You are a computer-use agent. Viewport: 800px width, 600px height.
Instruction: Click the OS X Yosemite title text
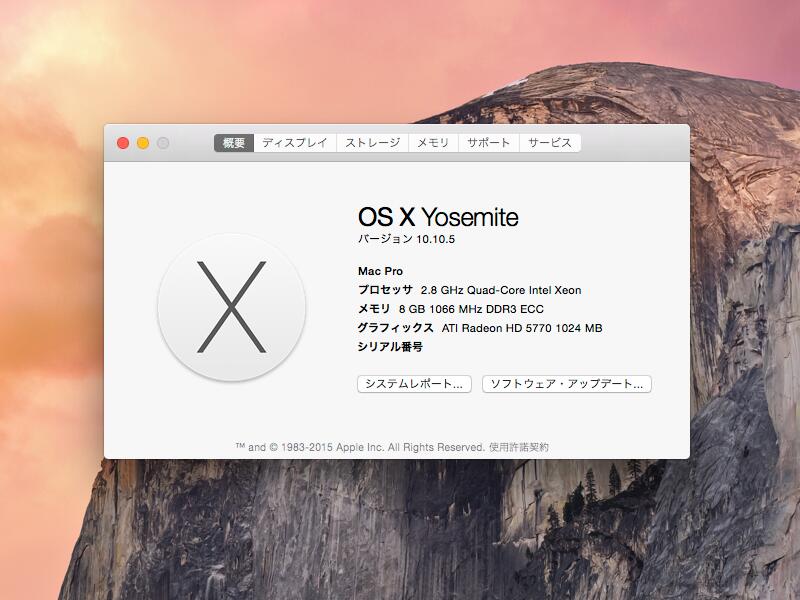438,217
